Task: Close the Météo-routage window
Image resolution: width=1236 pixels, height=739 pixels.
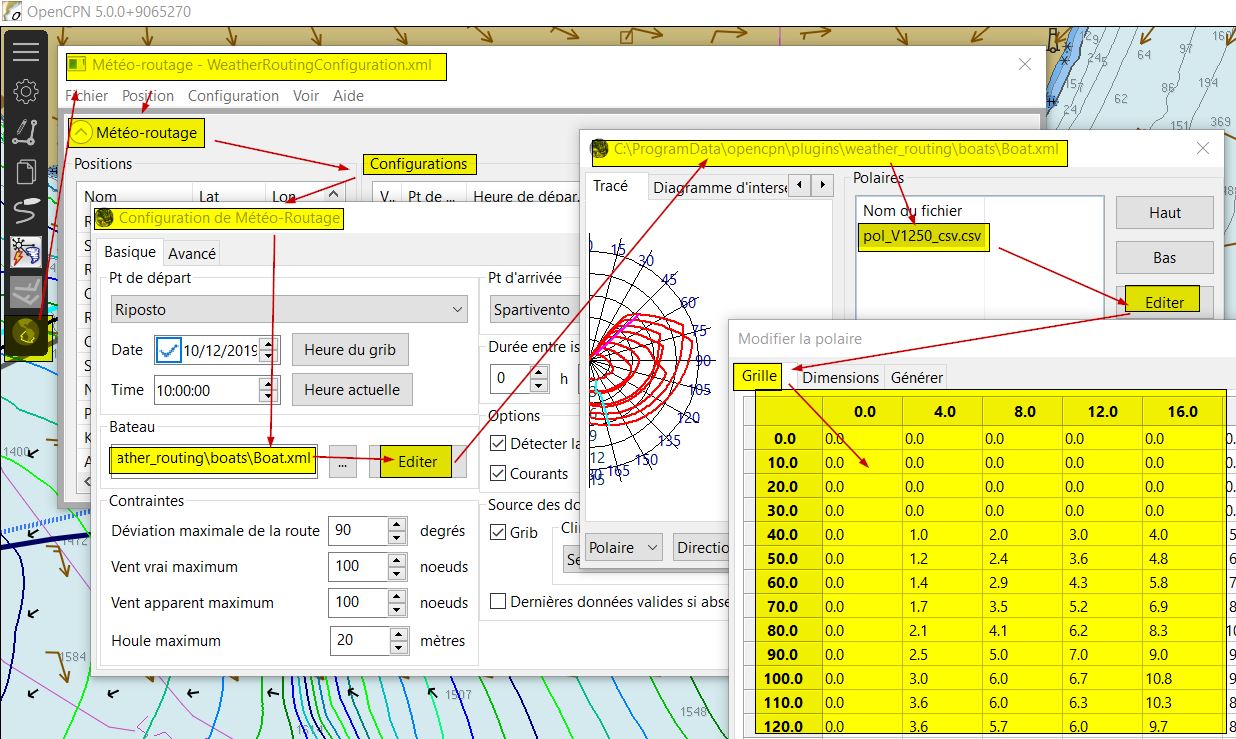Action: [x=1024, y=64]
